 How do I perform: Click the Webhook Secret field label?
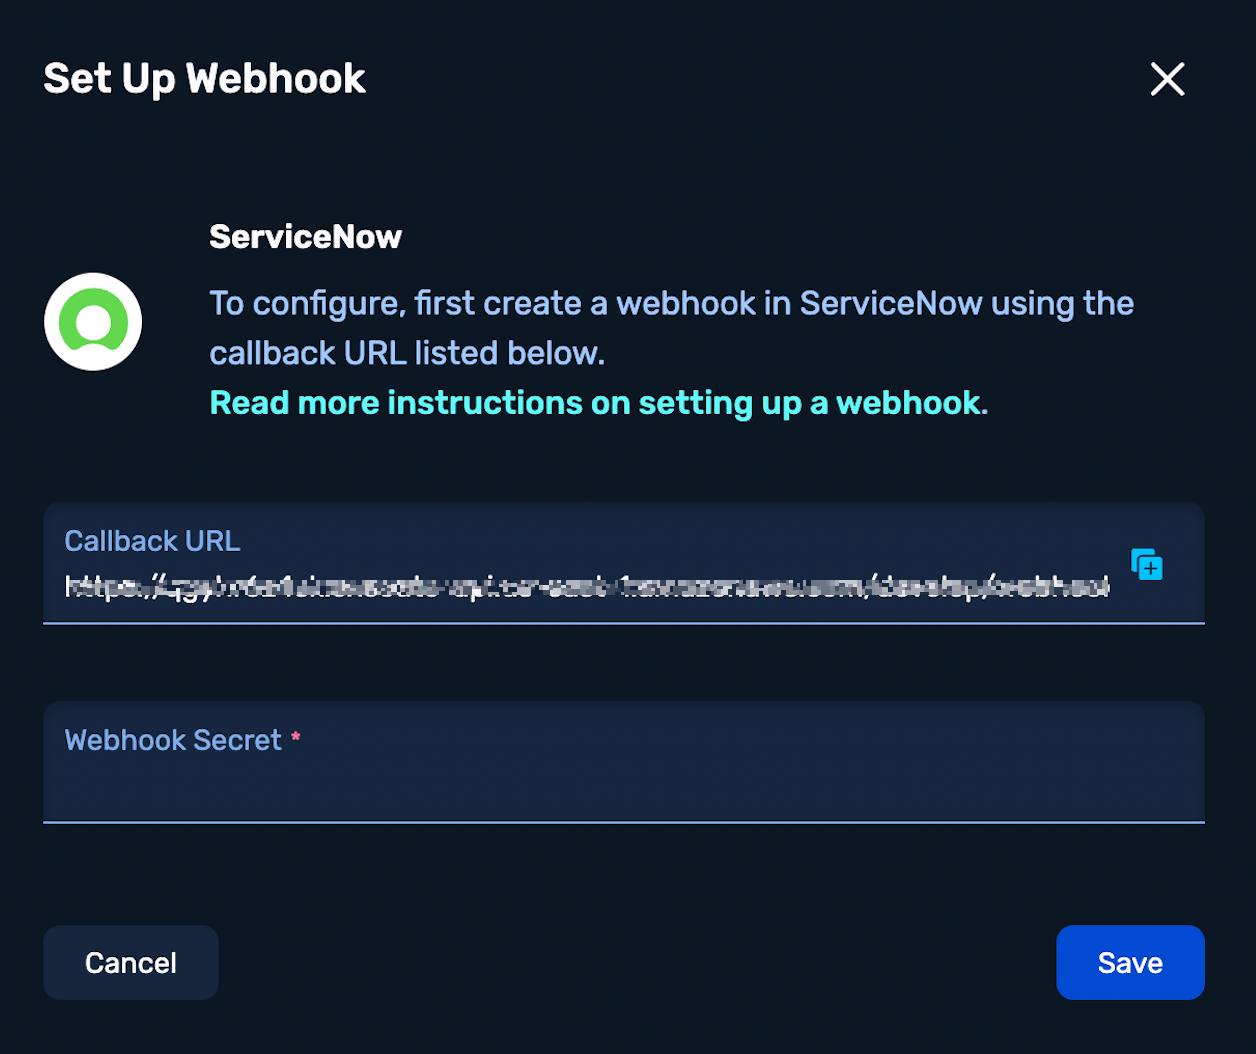[x=173, y=740]
